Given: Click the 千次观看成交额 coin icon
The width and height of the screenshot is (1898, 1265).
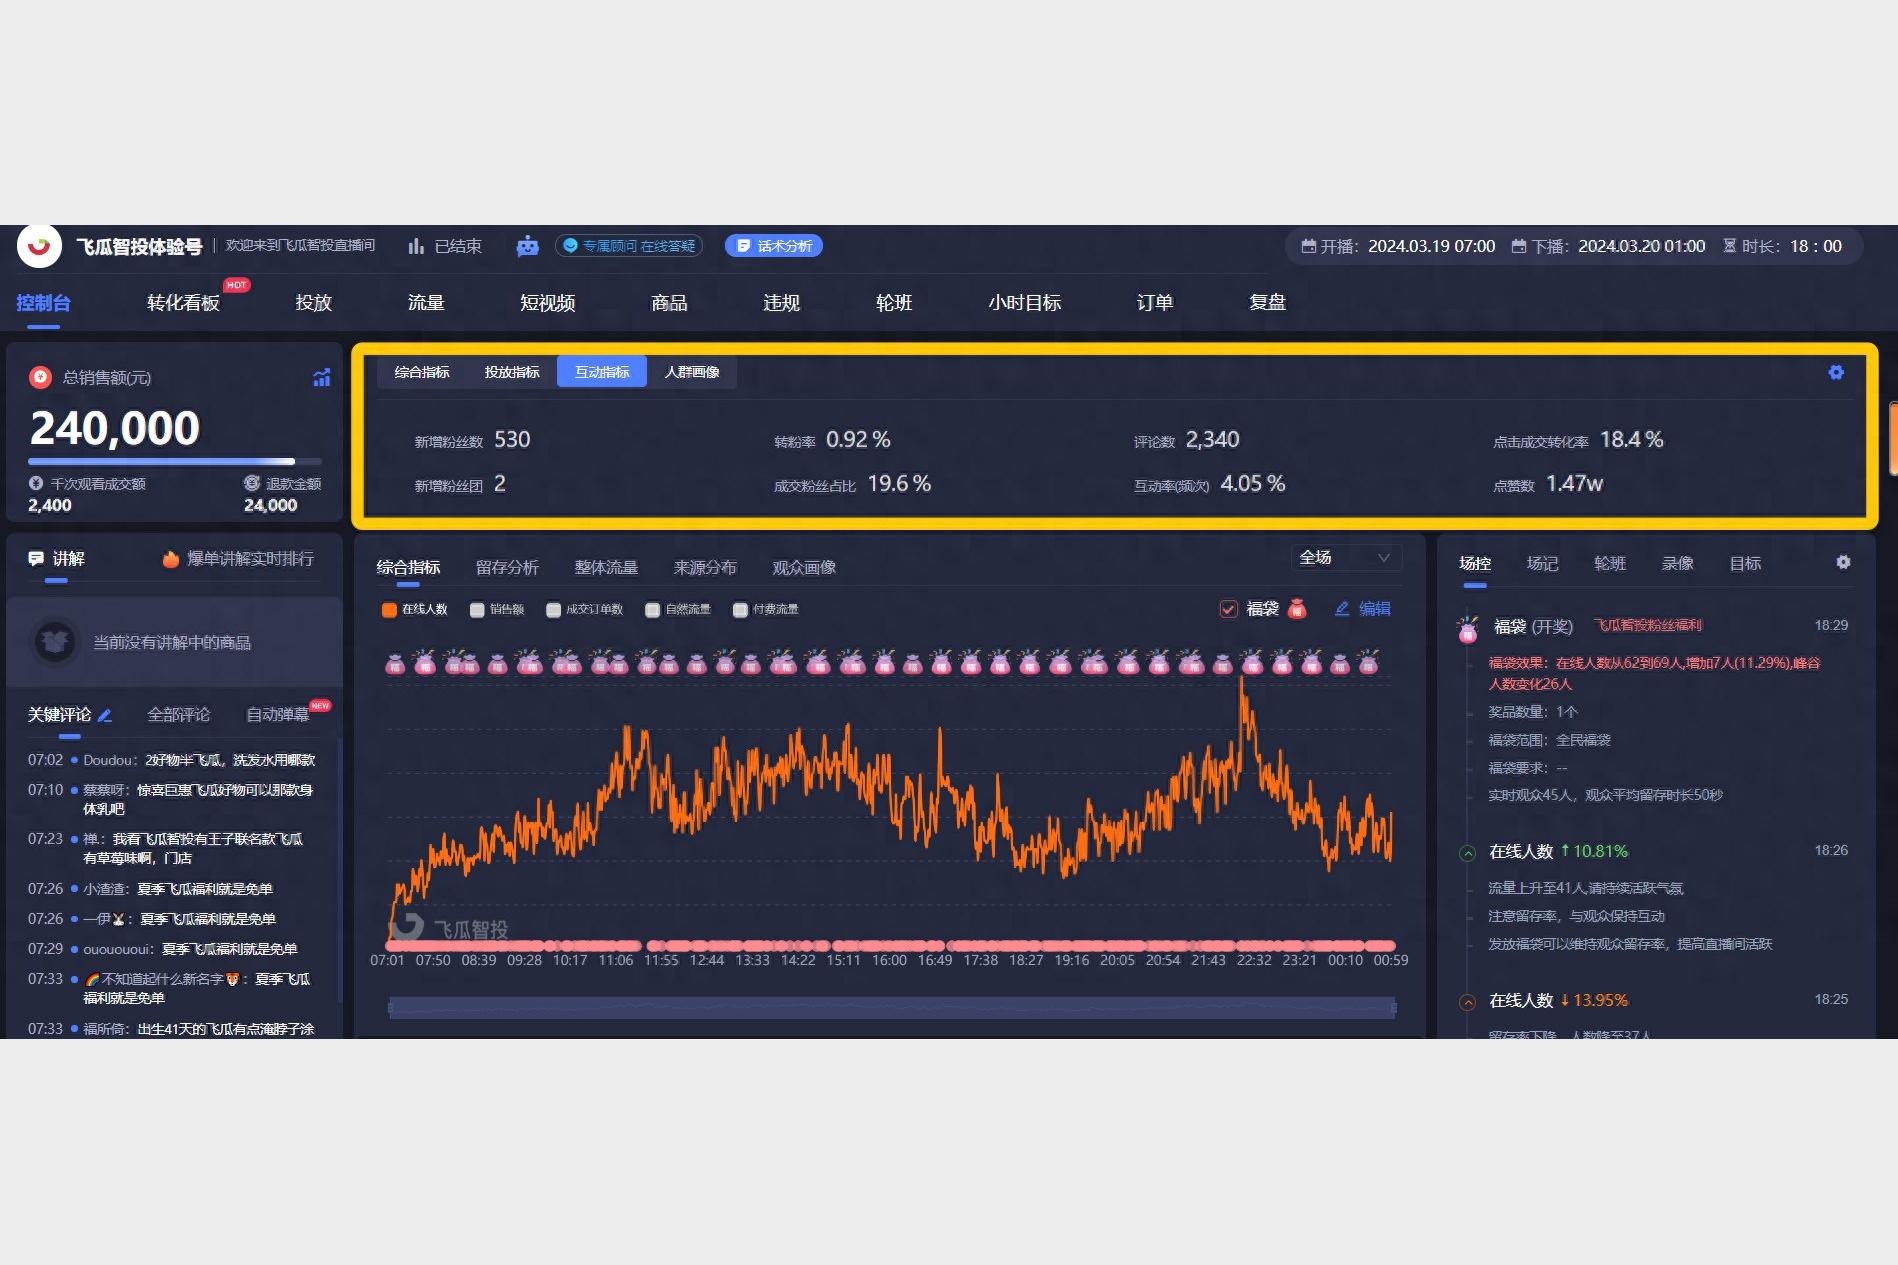Looking at the screenshot, I should coord(36,483).
